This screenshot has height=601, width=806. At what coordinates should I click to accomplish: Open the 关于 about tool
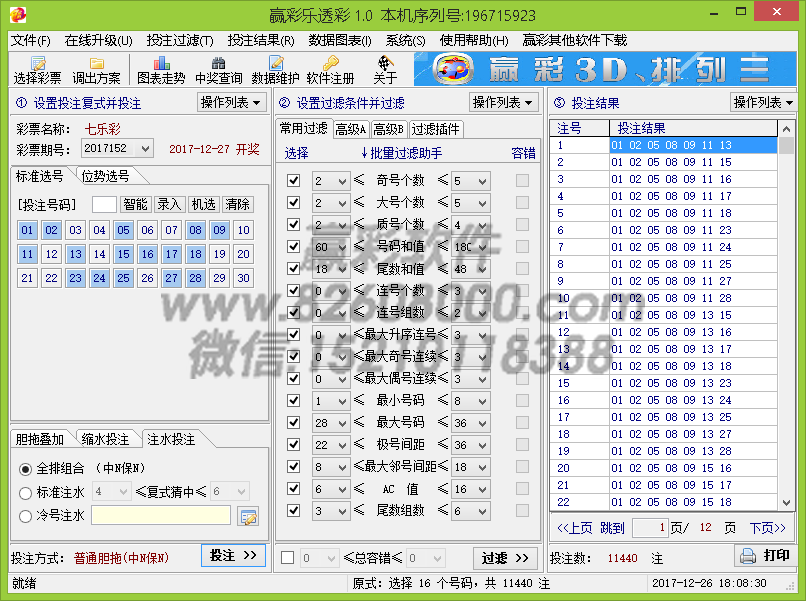point(385,70)
